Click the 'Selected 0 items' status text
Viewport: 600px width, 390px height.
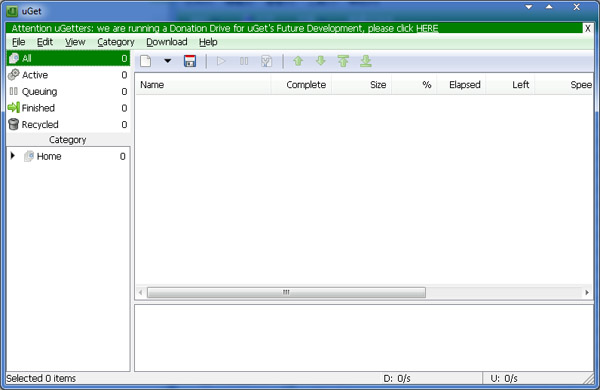coord(41,378)
